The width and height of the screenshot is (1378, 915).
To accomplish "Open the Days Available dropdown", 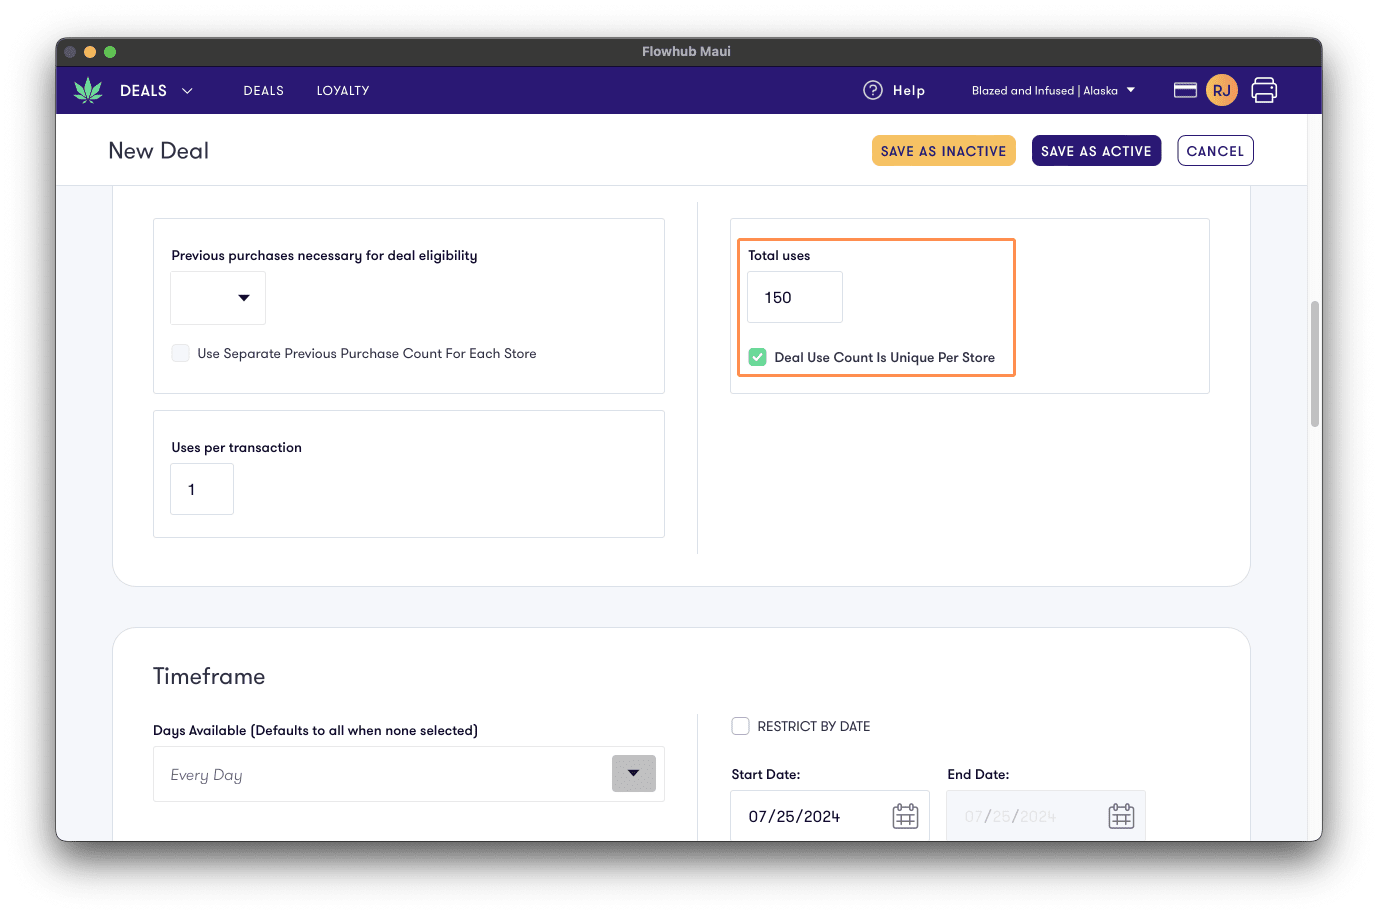I will 633,773.
